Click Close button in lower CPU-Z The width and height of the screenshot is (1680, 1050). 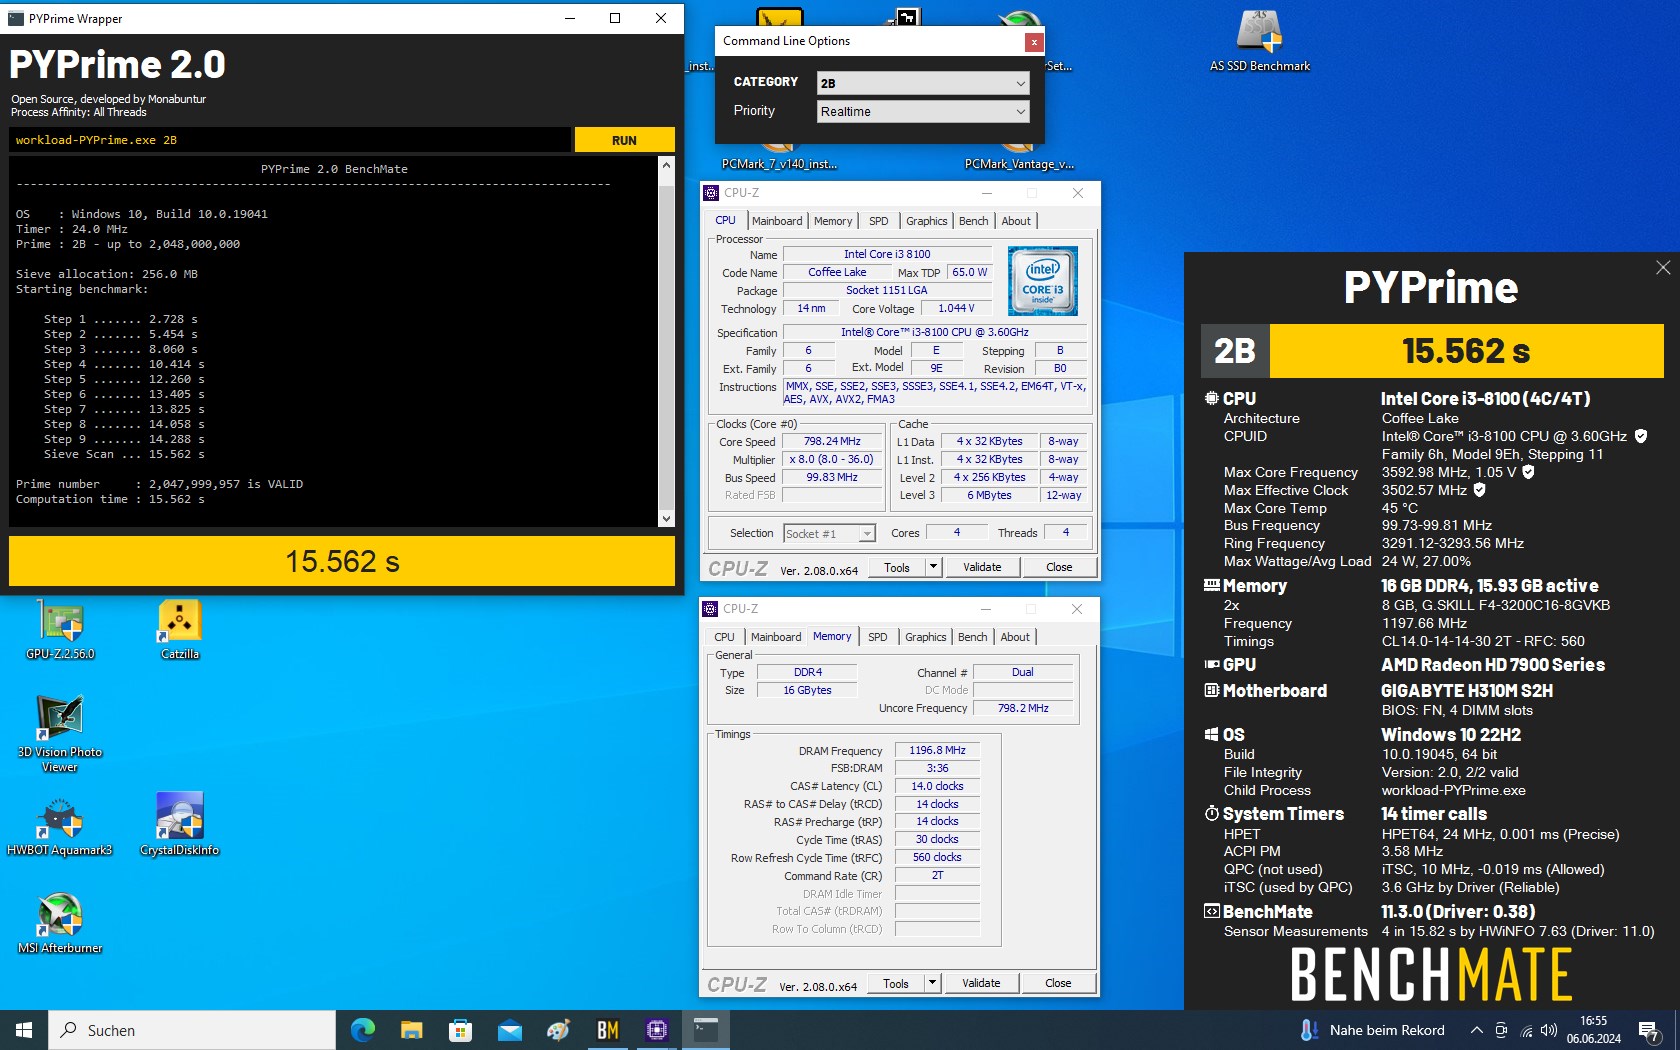point(1058,983)
